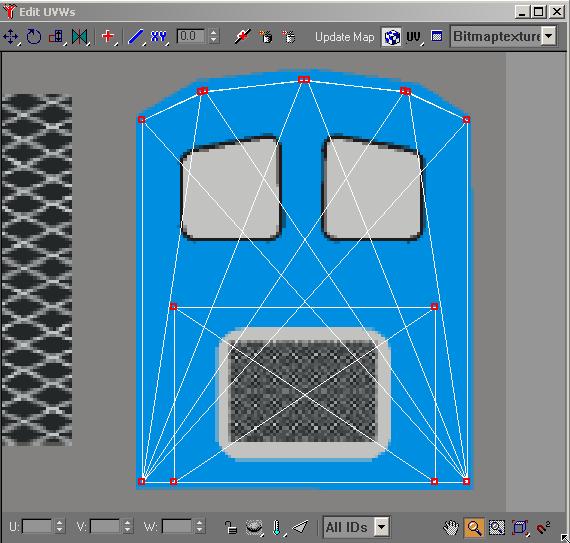Viewport: 570px width, 543px height.
Task: Click the XY falloff space button
Action: click(158, 37)
